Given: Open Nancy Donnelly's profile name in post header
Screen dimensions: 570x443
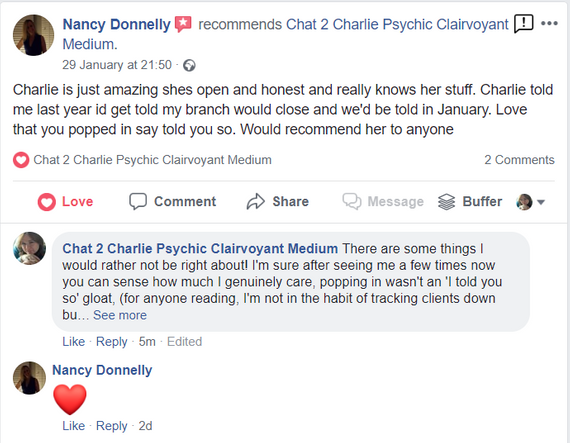Looking at the screenshot, I should (116, 24).
